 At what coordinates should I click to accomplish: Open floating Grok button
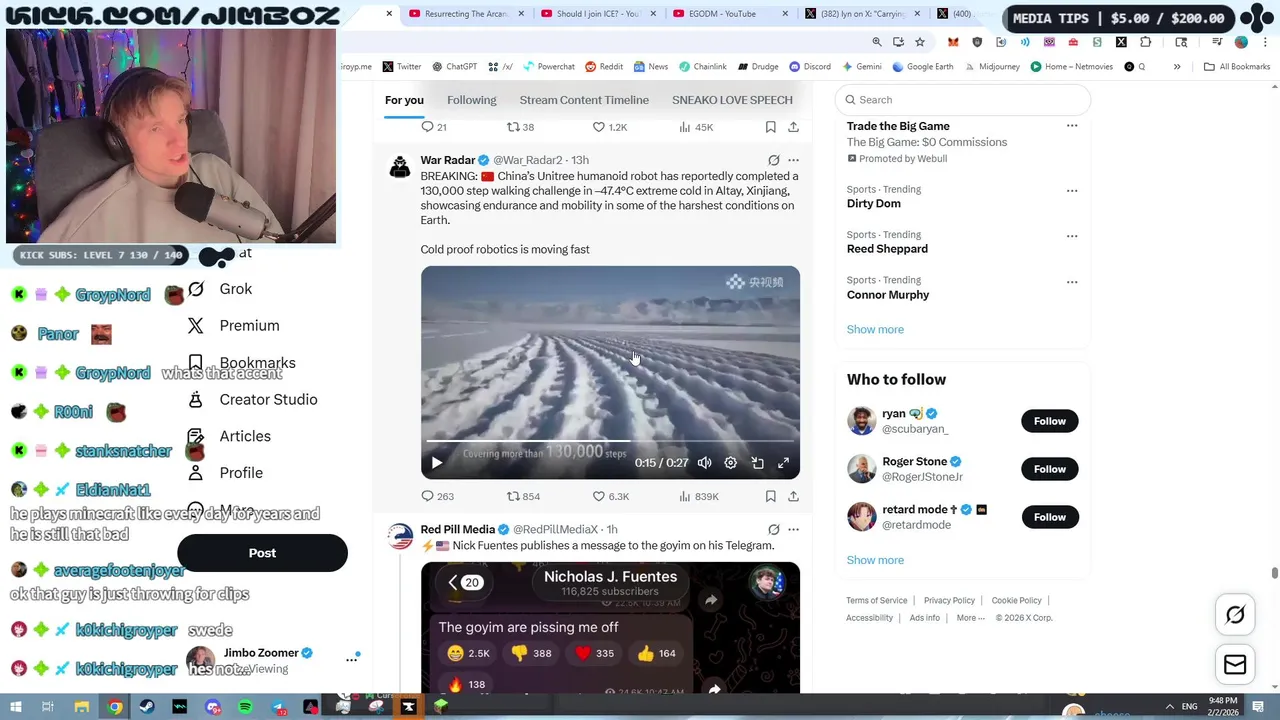1235,615
